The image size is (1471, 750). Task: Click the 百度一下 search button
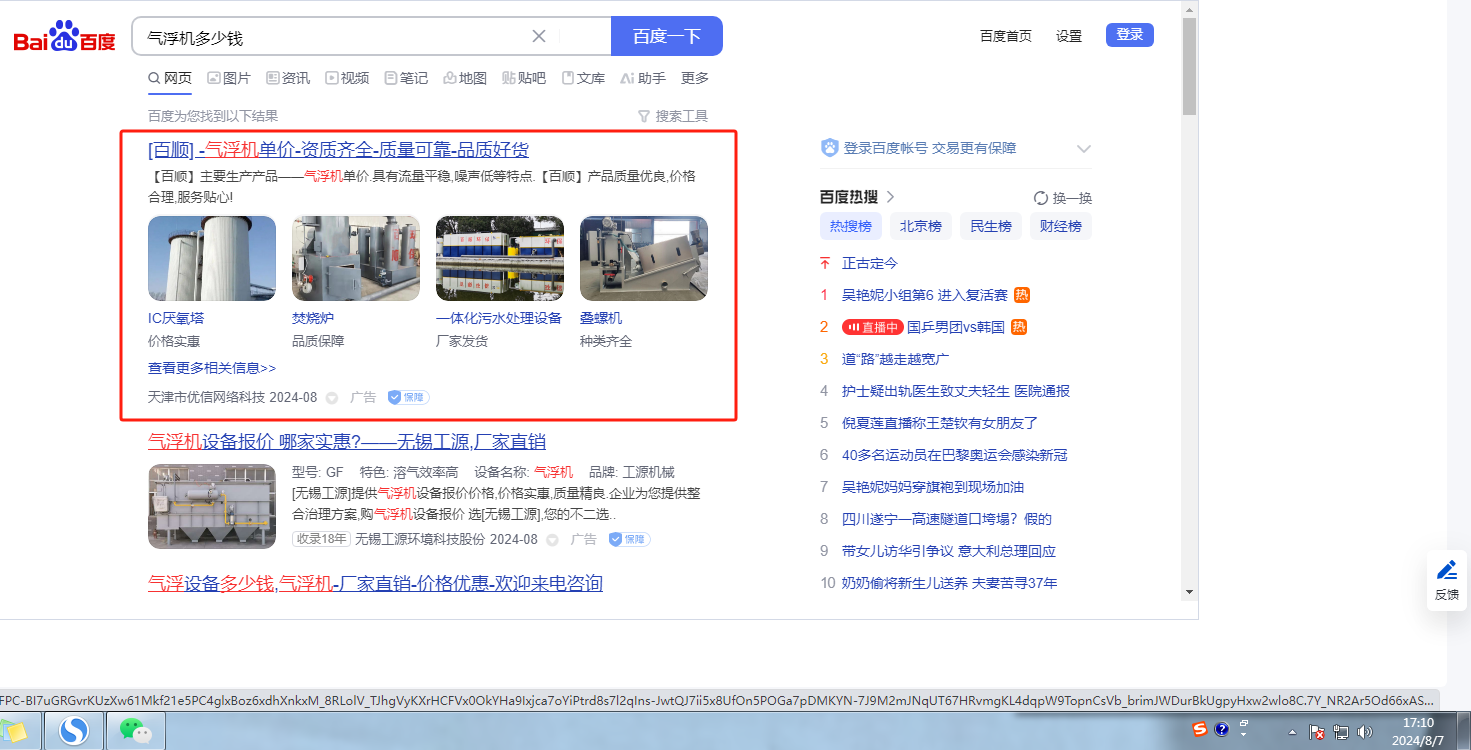click(667, 36)
